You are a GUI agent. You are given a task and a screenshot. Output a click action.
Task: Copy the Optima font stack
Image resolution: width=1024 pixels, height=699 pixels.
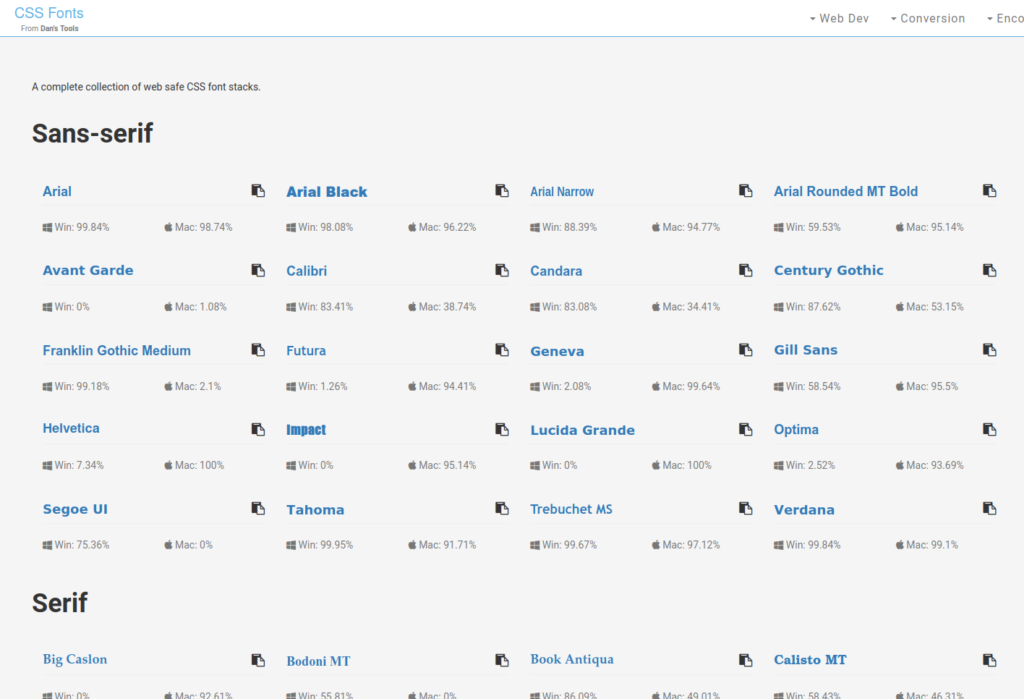coord(989,429)
